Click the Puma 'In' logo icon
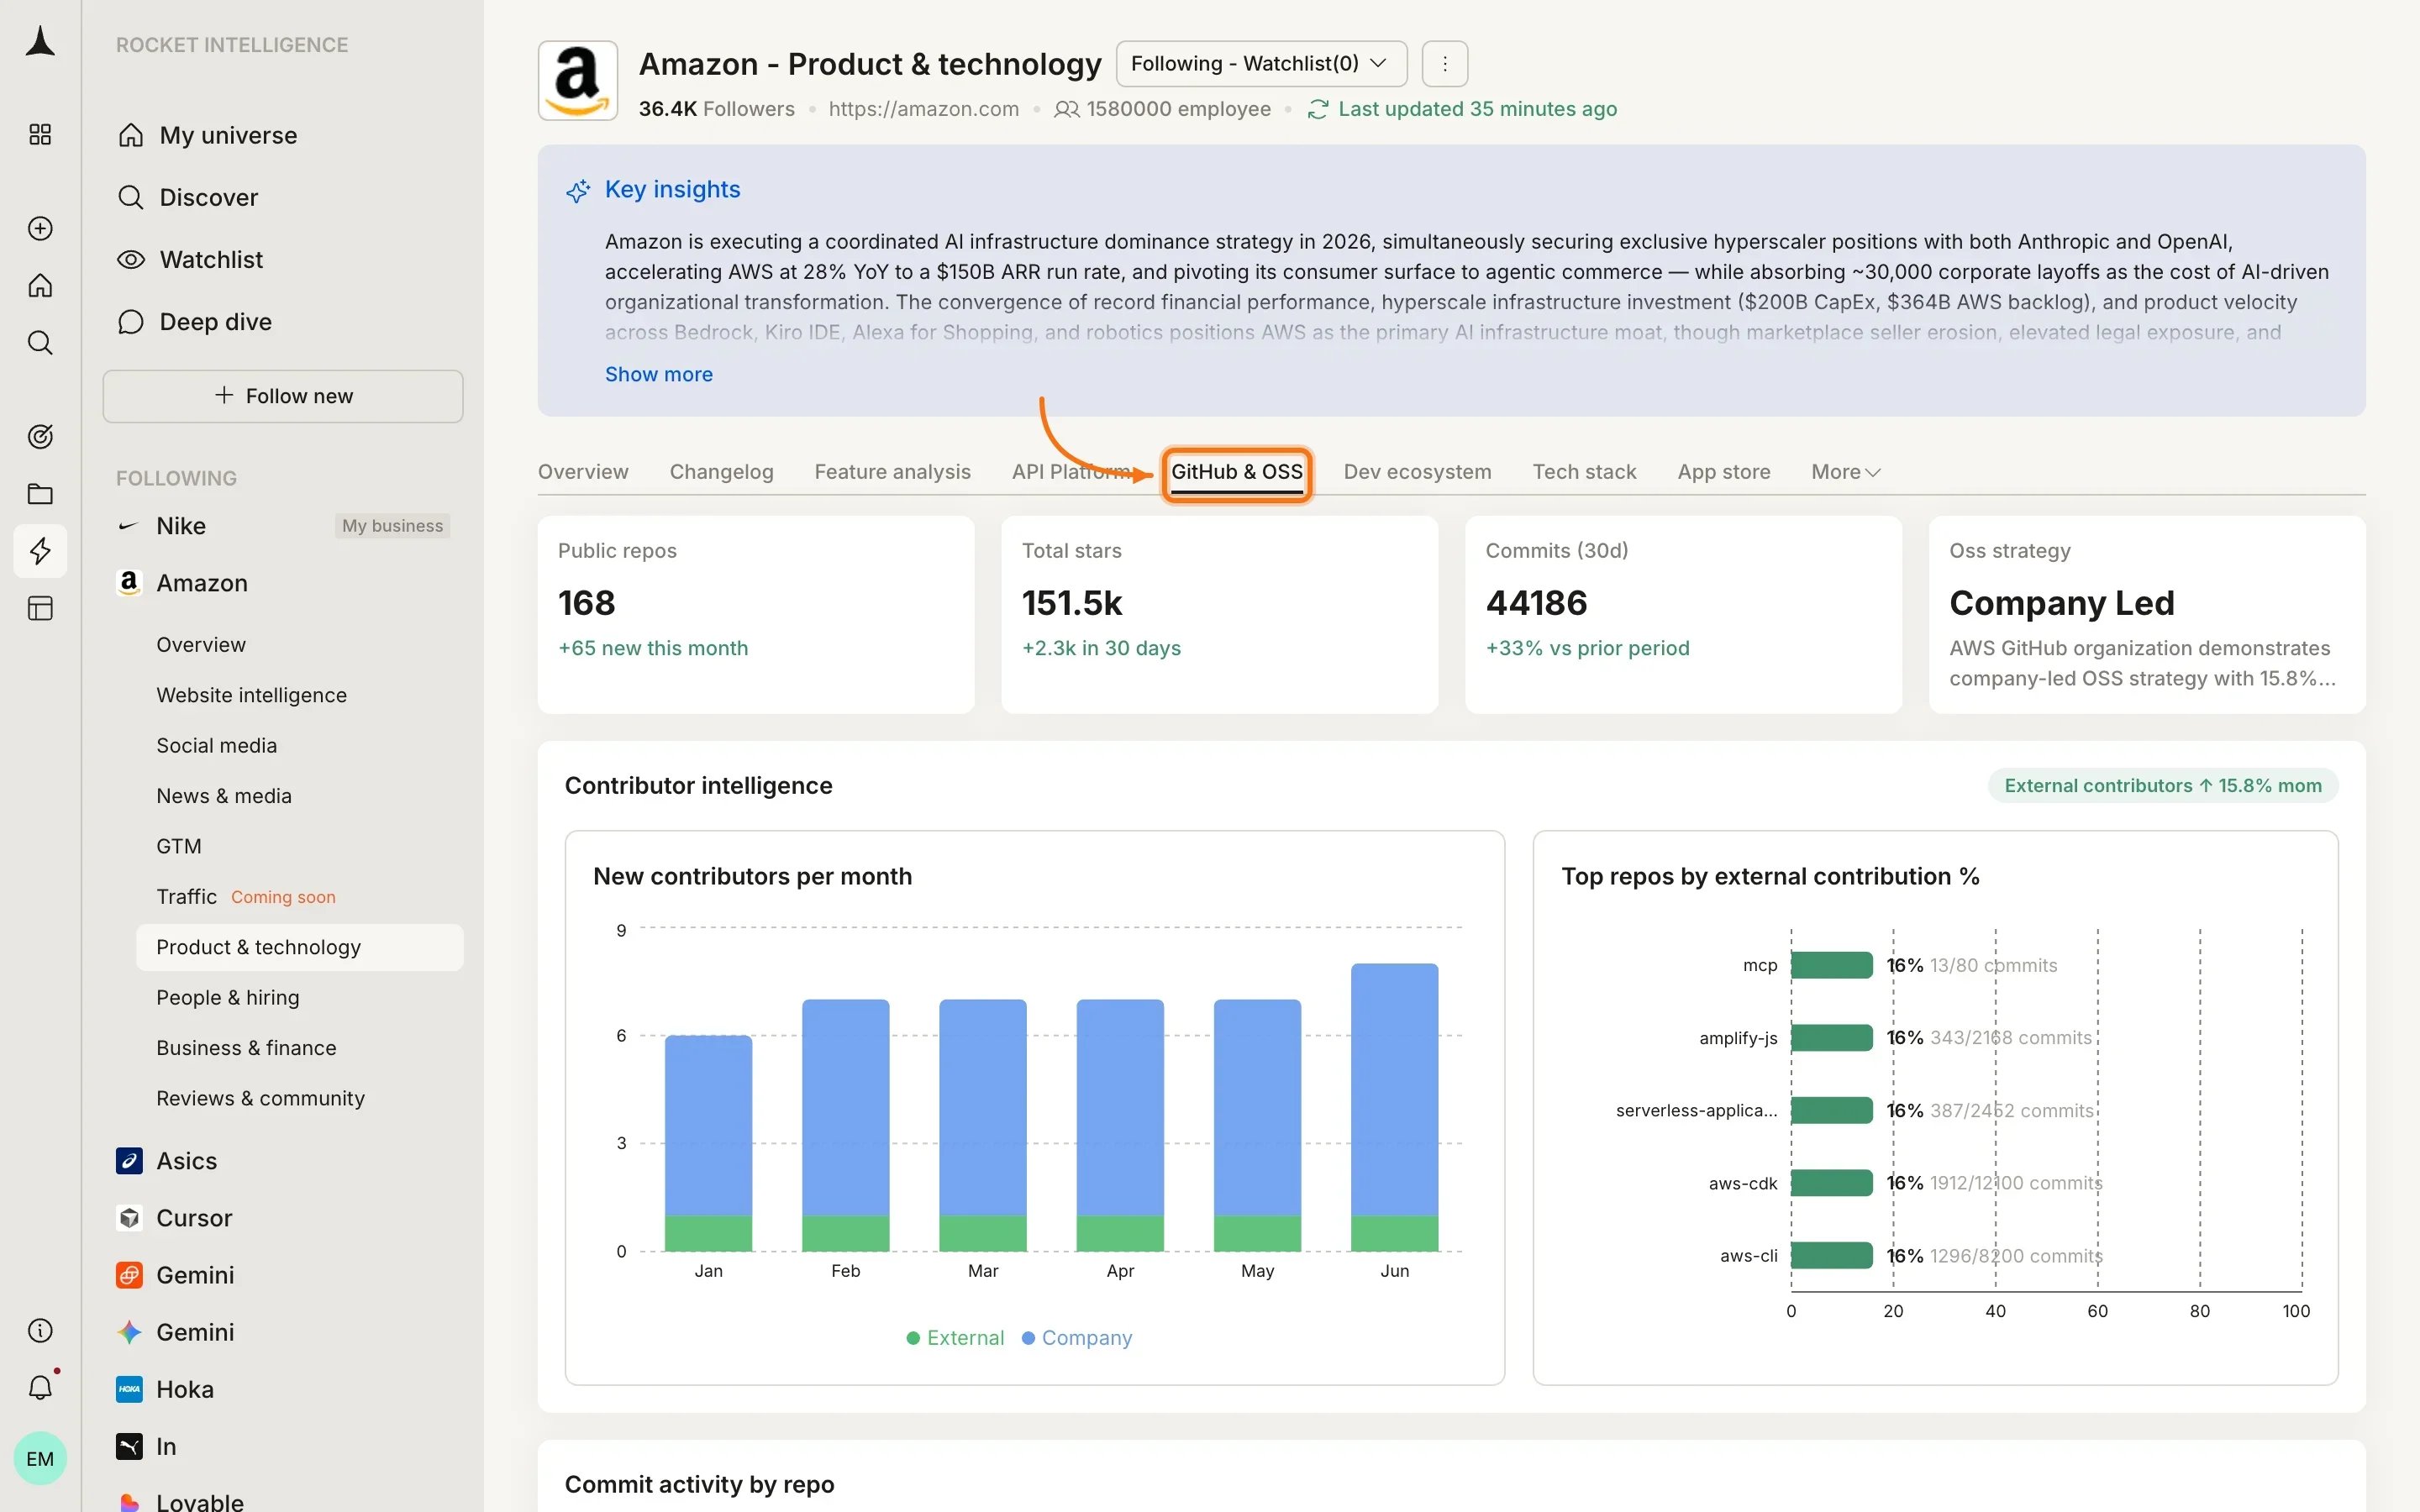The image size is (2420, 1512). pos(129,1447)
